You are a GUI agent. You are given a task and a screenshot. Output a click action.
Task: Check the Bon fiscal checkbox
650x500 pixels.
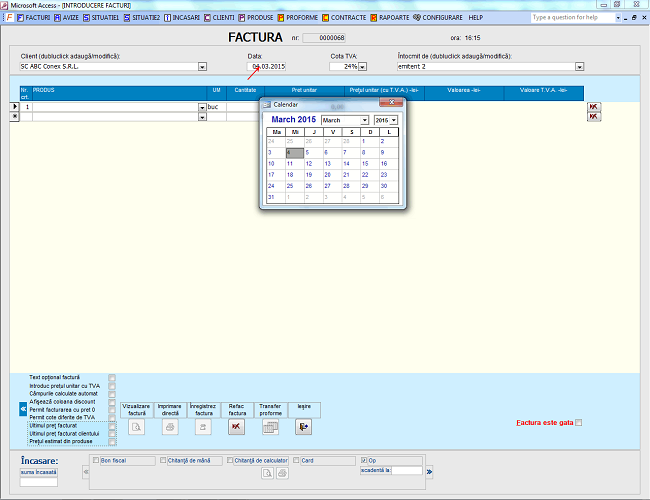tap(96, 460)
